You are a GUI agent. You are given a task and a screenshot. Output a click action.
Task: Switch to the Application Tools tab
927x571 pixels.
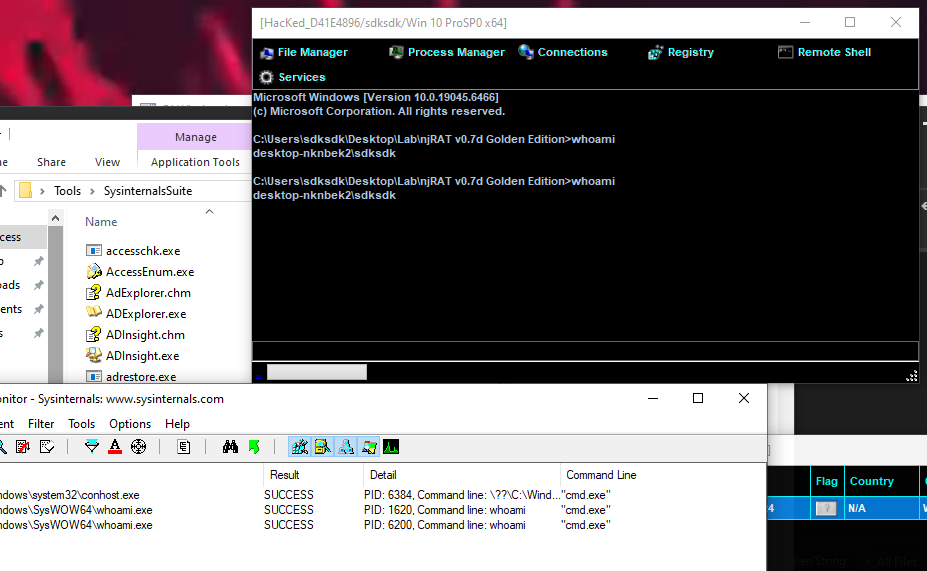pyautogui.click(x=195, y=162)
